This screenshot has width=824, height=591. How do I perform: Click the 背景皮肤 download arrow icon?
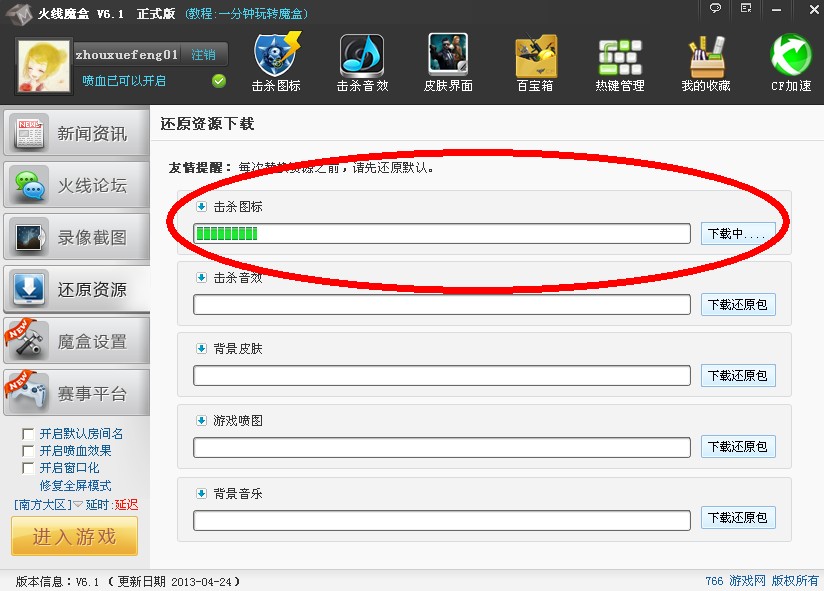[201, 348]
